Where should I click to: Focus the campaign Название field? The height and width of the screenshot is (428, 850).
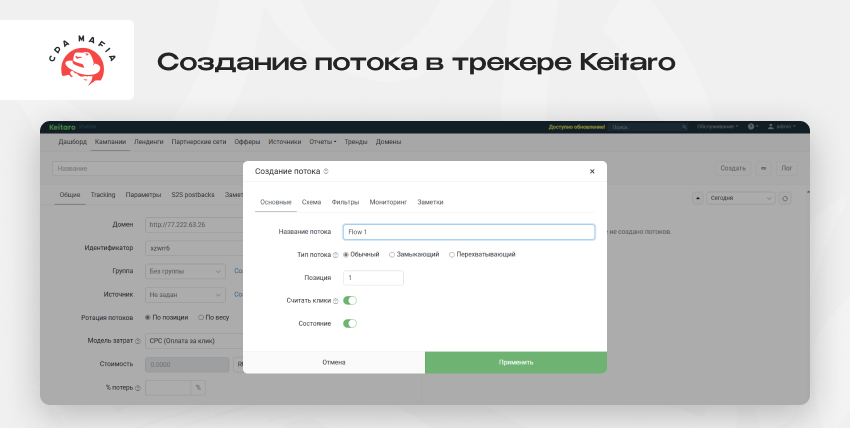point(147,168)
